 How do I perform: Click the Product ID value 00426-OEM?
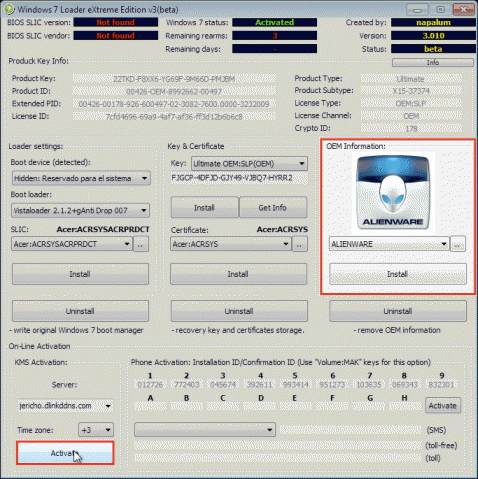(x=174, y=91)
